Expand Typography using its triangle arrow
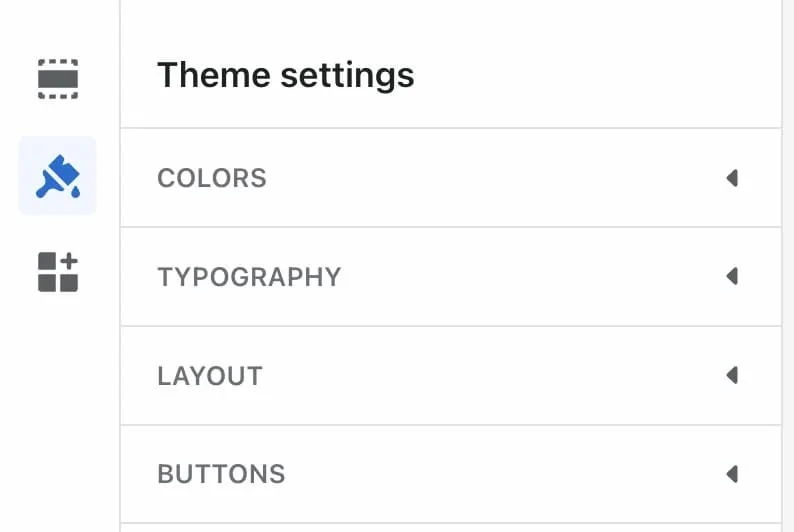 click(732, 276)
